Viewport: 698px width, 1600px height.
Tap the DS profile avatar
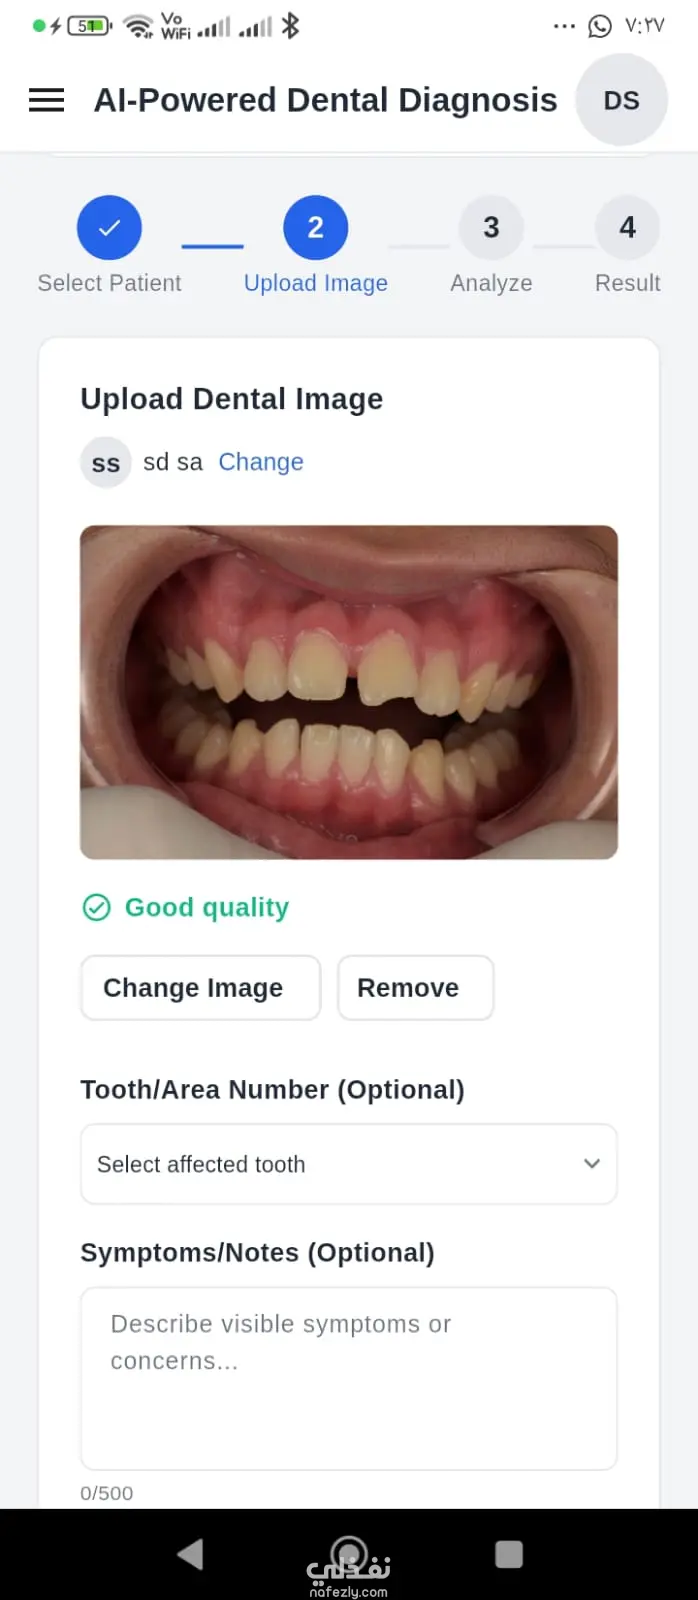coord(621,100)
